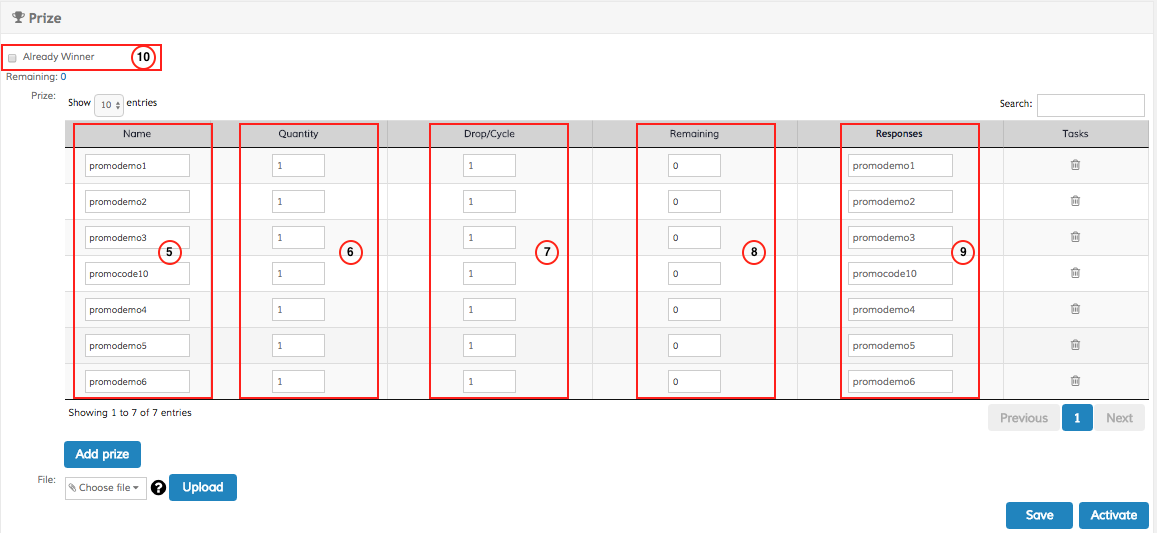Screen dimensions: 1157x533
Task: Focus the Search input field
Action: (1090, 105)
